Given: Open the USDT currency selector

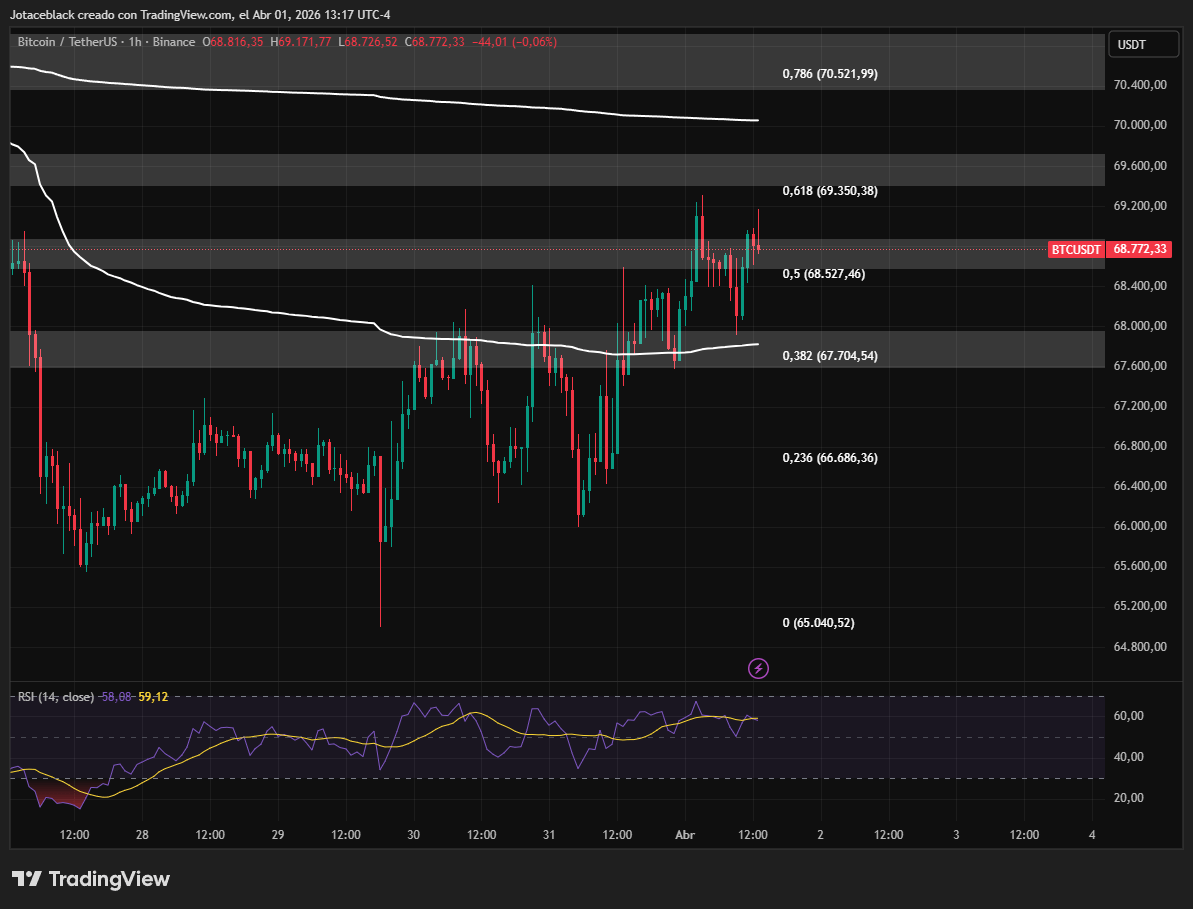Looking at the screenshot, I should [x=1143, y=45].
